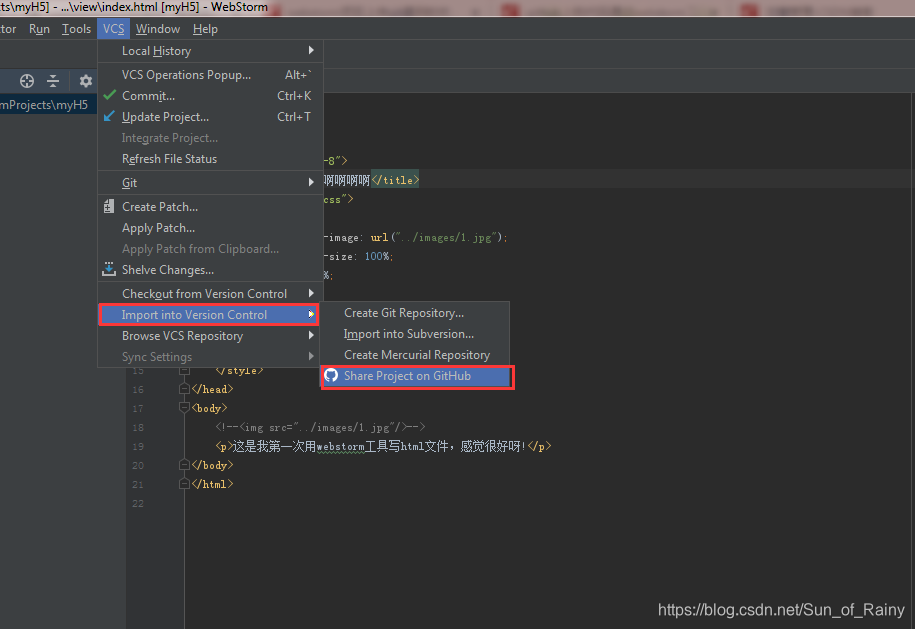Click the commented img line

tap(320, 427)
